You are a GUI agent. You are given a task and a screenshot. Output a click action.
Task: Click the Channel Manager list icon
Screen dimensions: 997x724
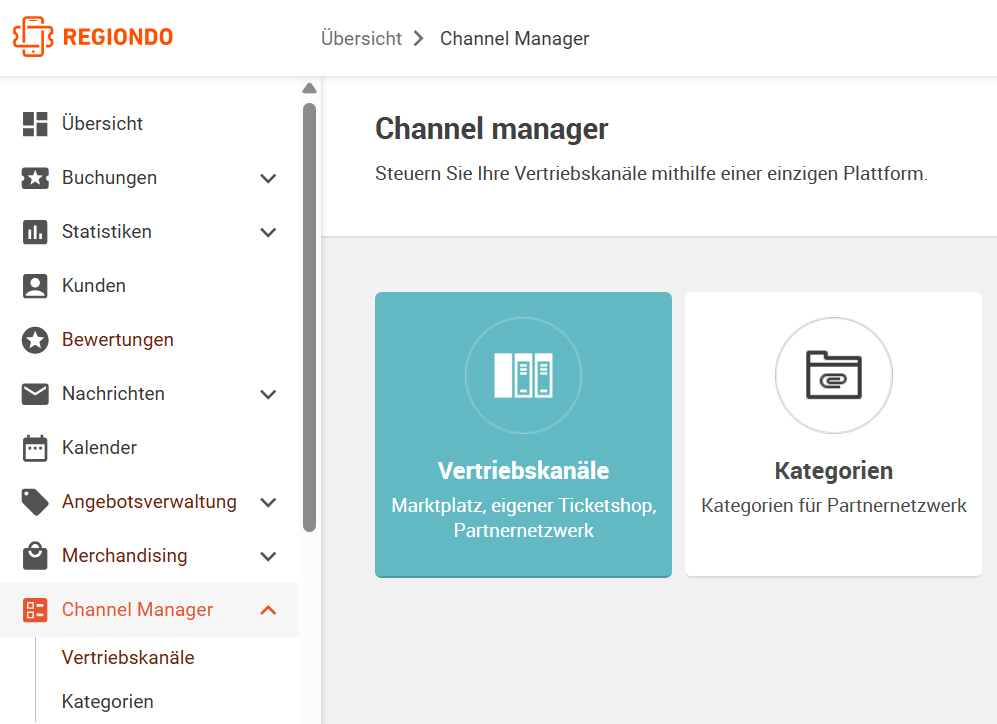[x=35, y=610]
